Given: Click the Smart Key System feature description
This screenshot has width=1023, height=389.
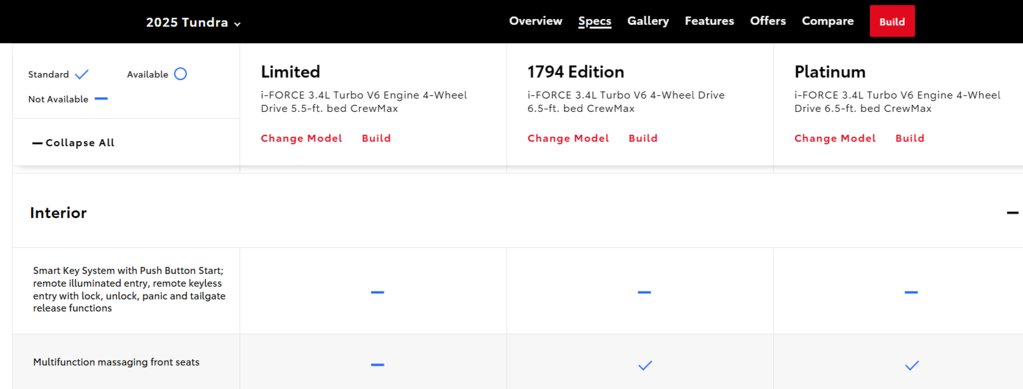Looking at the screenshot, I should (x=128, y=289).
